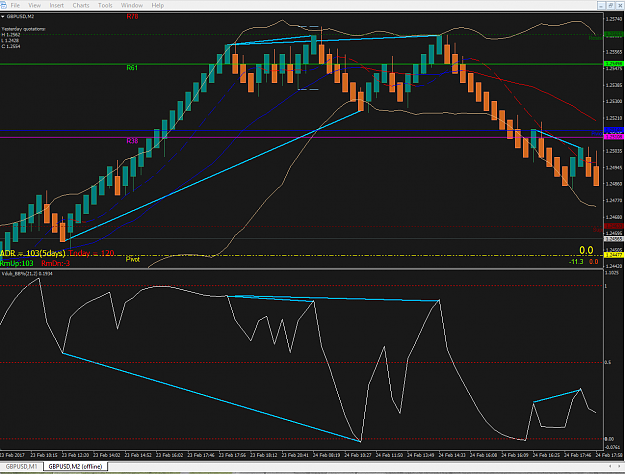625x474 pixels.
Task: Click the Yesterday quotations label
Action: click(x=24, y=29)
